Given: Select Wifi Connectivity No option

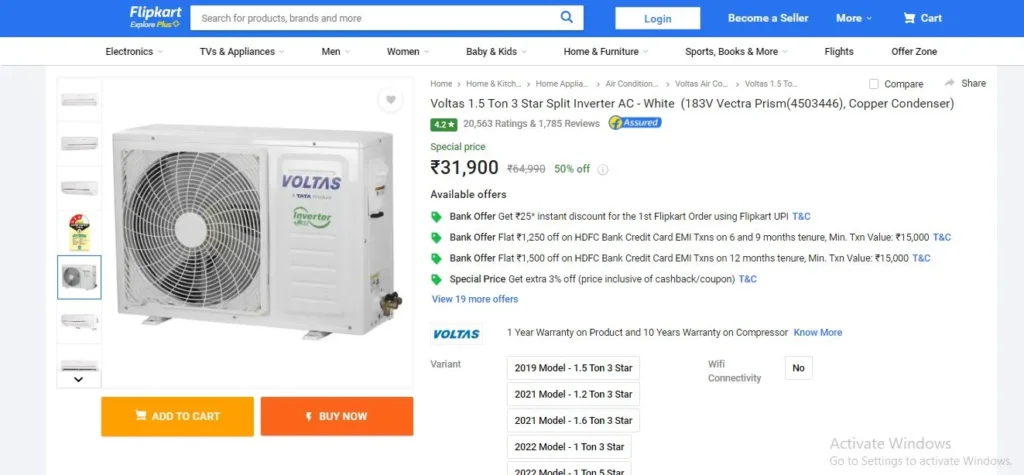Looking at the screenshot, I should click(798, 368).
